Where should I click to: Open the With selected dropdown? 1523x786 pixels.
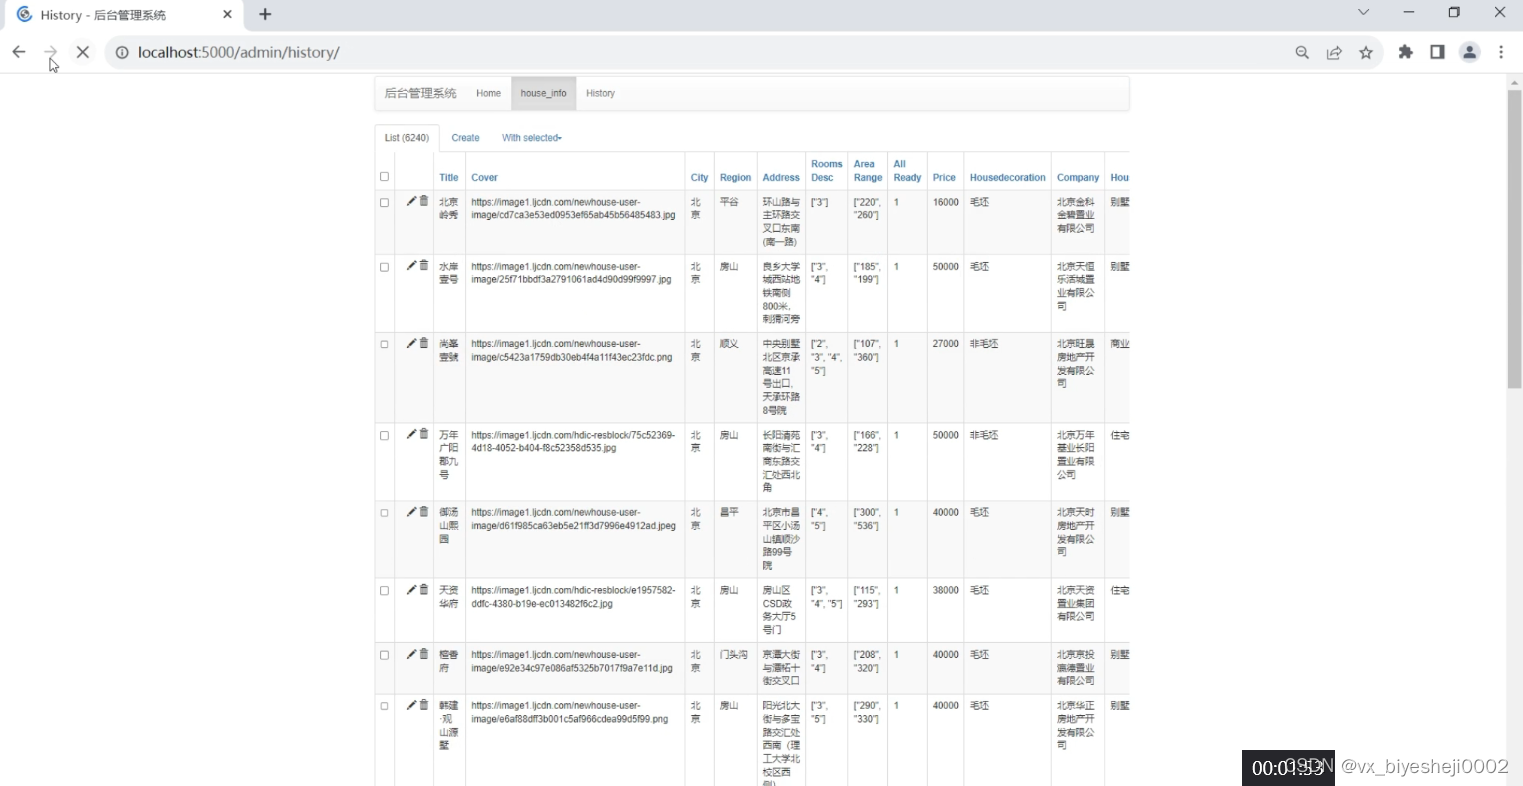tap(531, 138)
